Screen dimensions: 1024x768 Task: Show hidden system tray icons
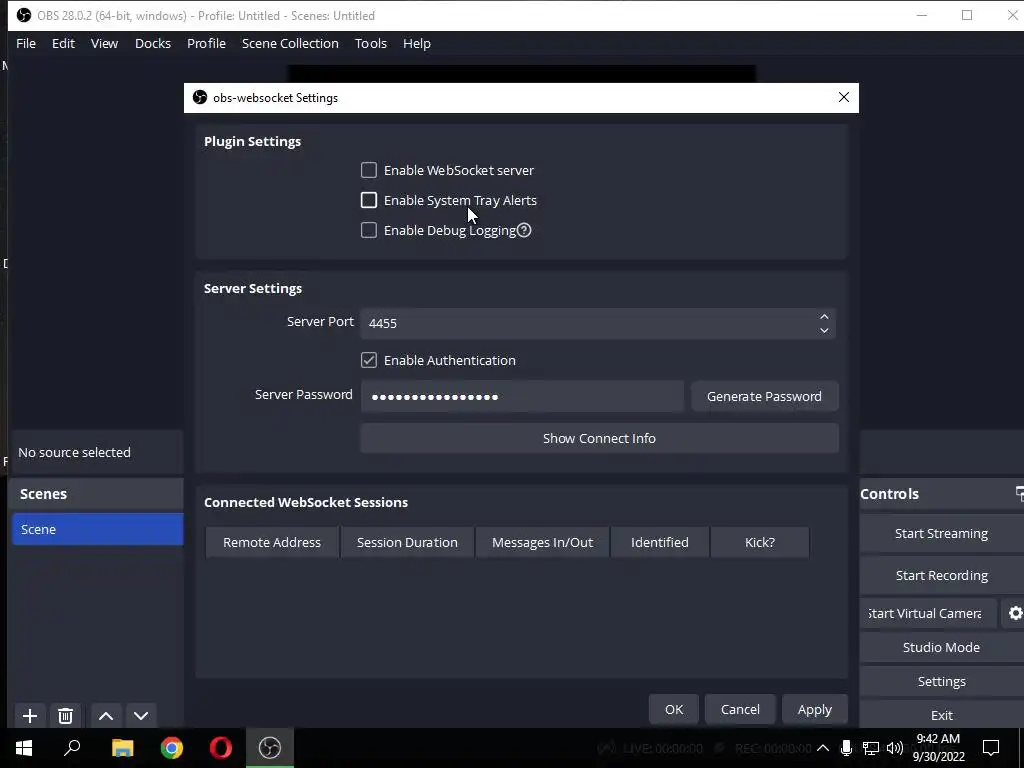(x=823, y=748)
